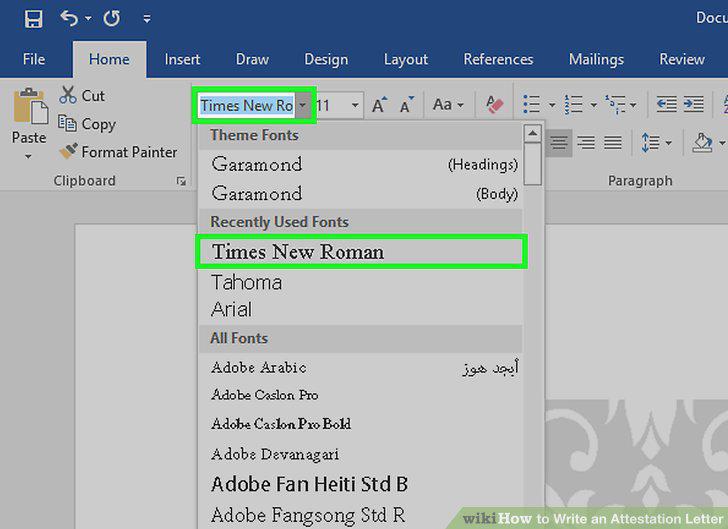
Task: Click the Undo arrow icon
Action: (x=69, y=18)
